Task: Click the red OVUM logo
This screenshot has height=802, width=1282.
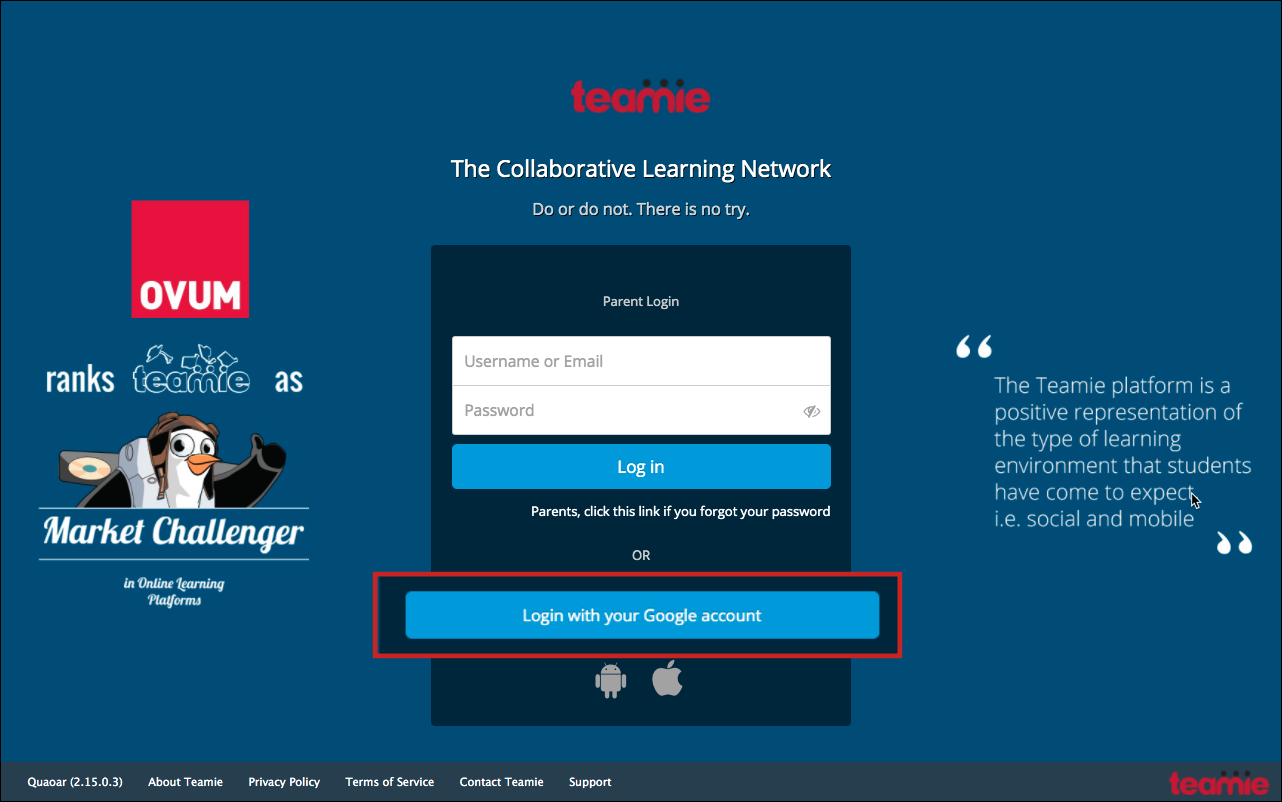Action: (190, 259)
